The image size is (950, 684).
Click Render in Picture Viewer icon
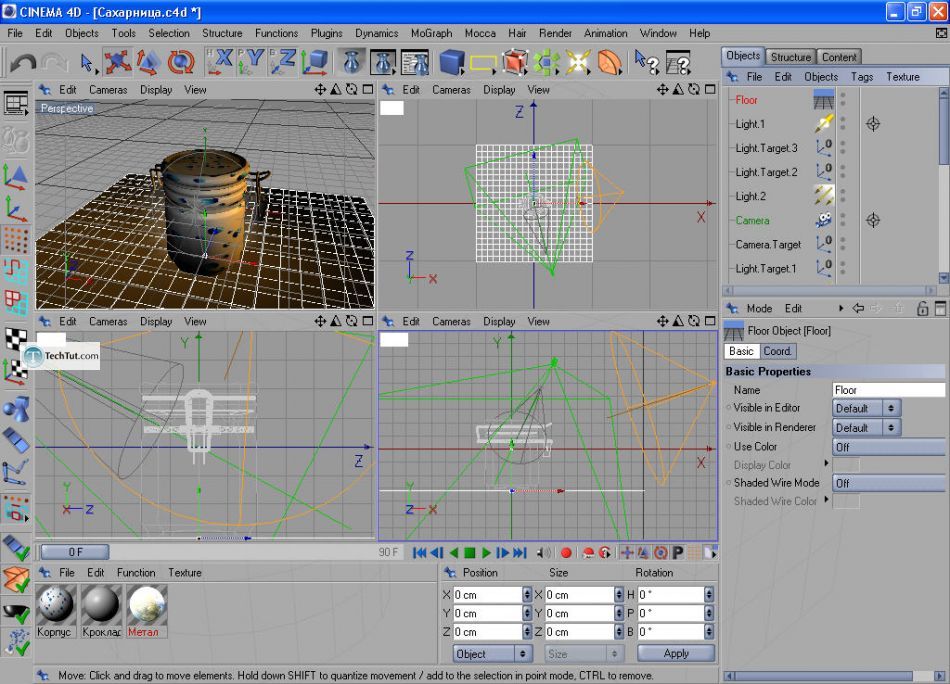(x=383, y=62)
